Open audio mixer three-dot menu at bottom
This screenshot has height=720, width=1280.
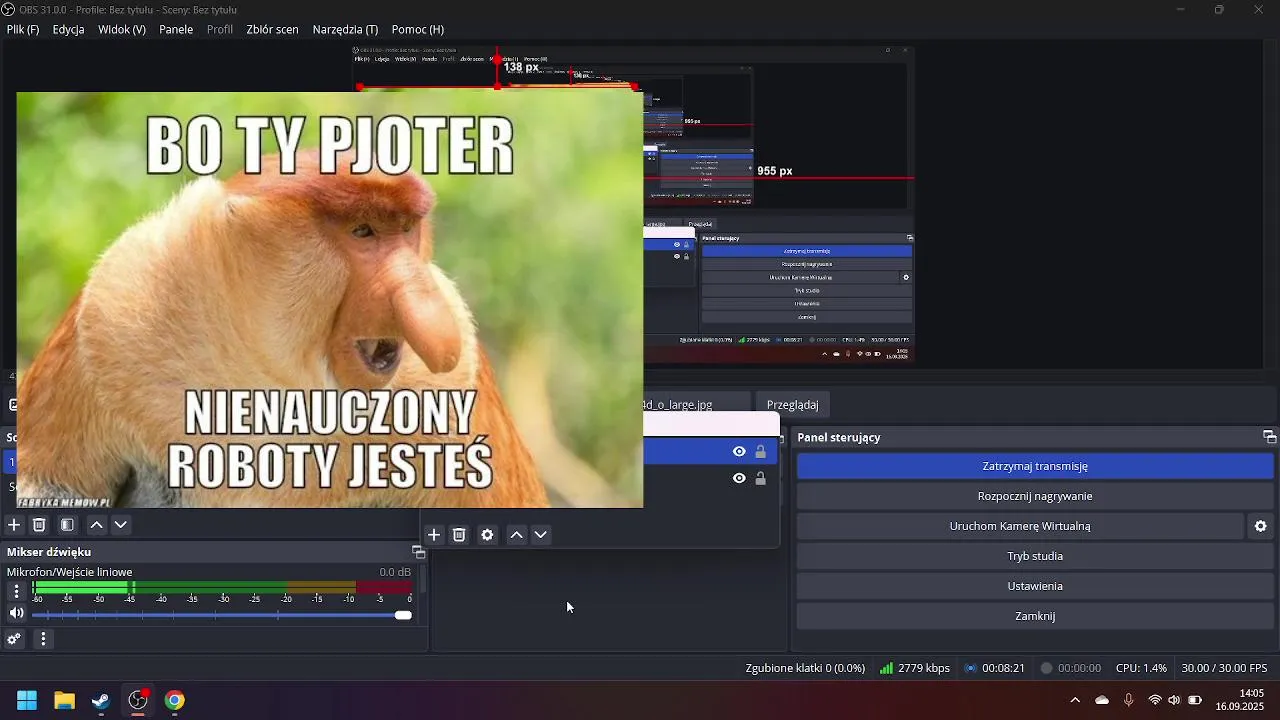(x=43, y=639)
